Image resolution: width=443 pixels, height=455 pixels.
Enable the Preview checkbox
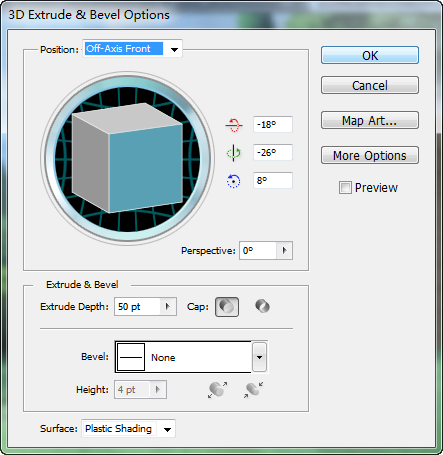345,188
